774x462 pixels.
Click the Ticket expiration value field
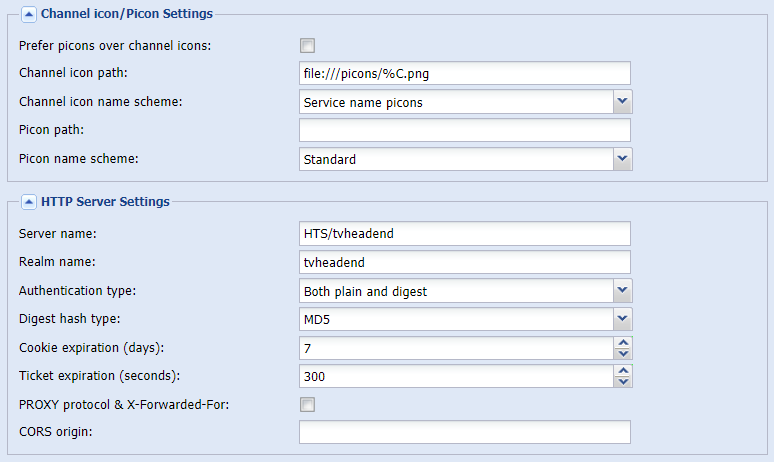pos(457,376)
